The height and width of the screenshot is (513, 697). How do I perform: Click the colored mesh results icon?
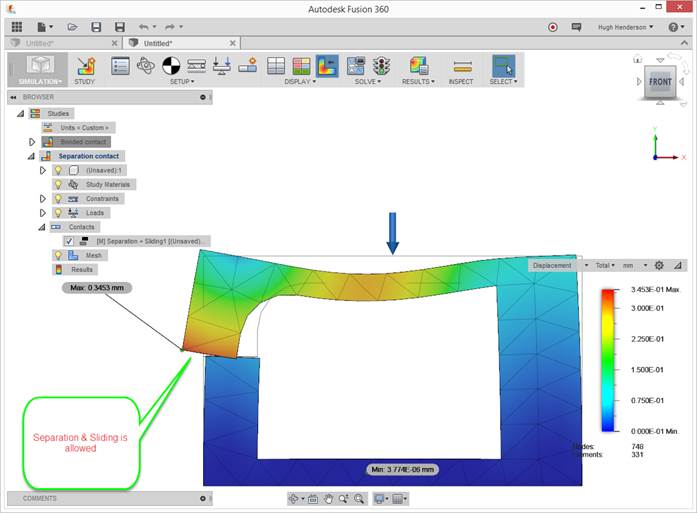click(301, 66)
